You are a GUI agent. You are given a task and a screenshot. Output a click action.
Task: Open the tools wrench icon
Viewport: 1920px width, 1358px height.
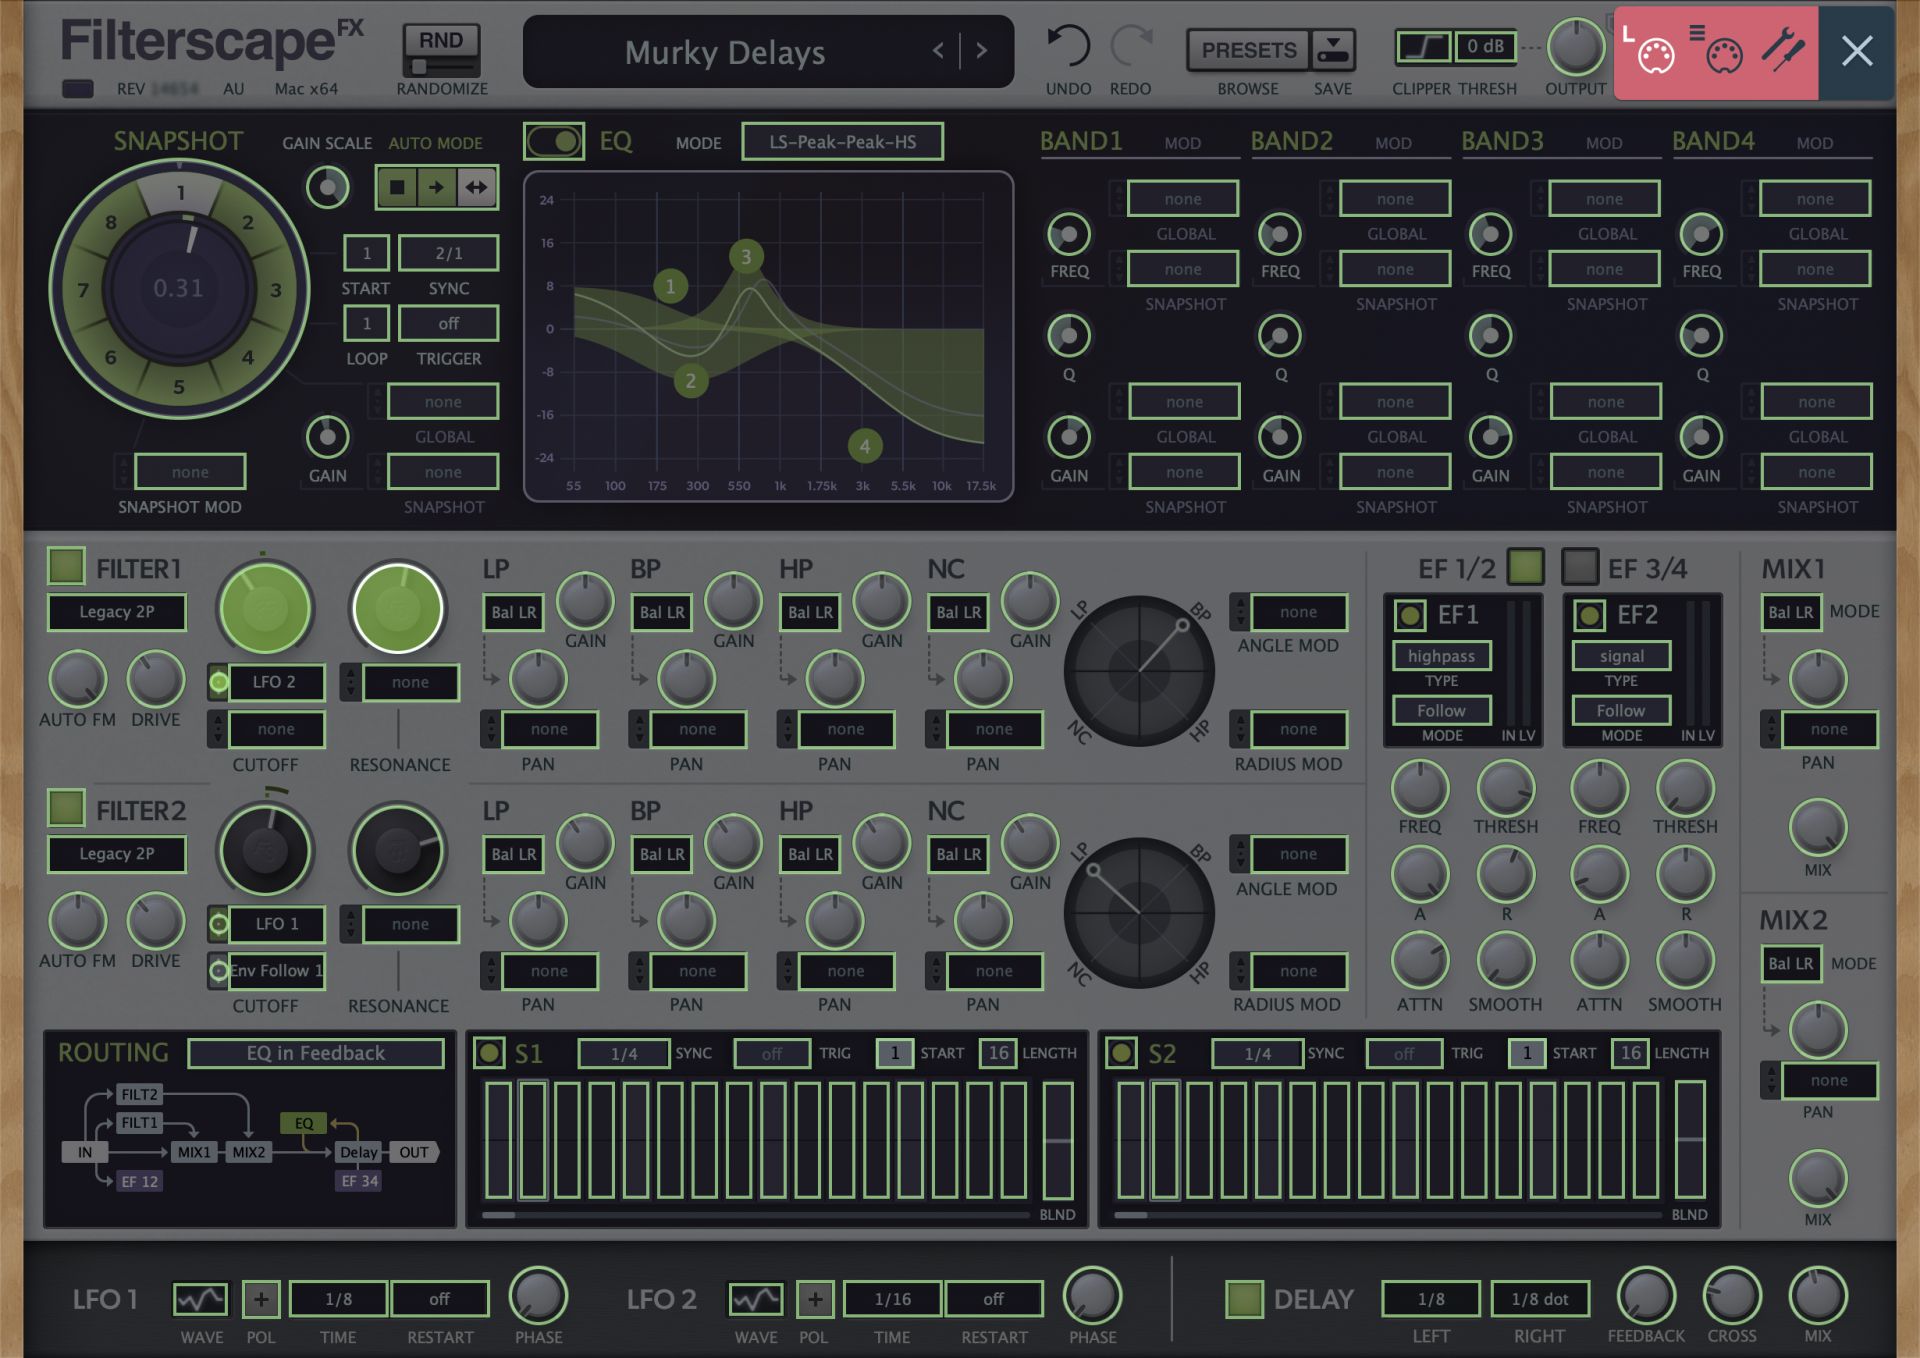(1783, 50)
